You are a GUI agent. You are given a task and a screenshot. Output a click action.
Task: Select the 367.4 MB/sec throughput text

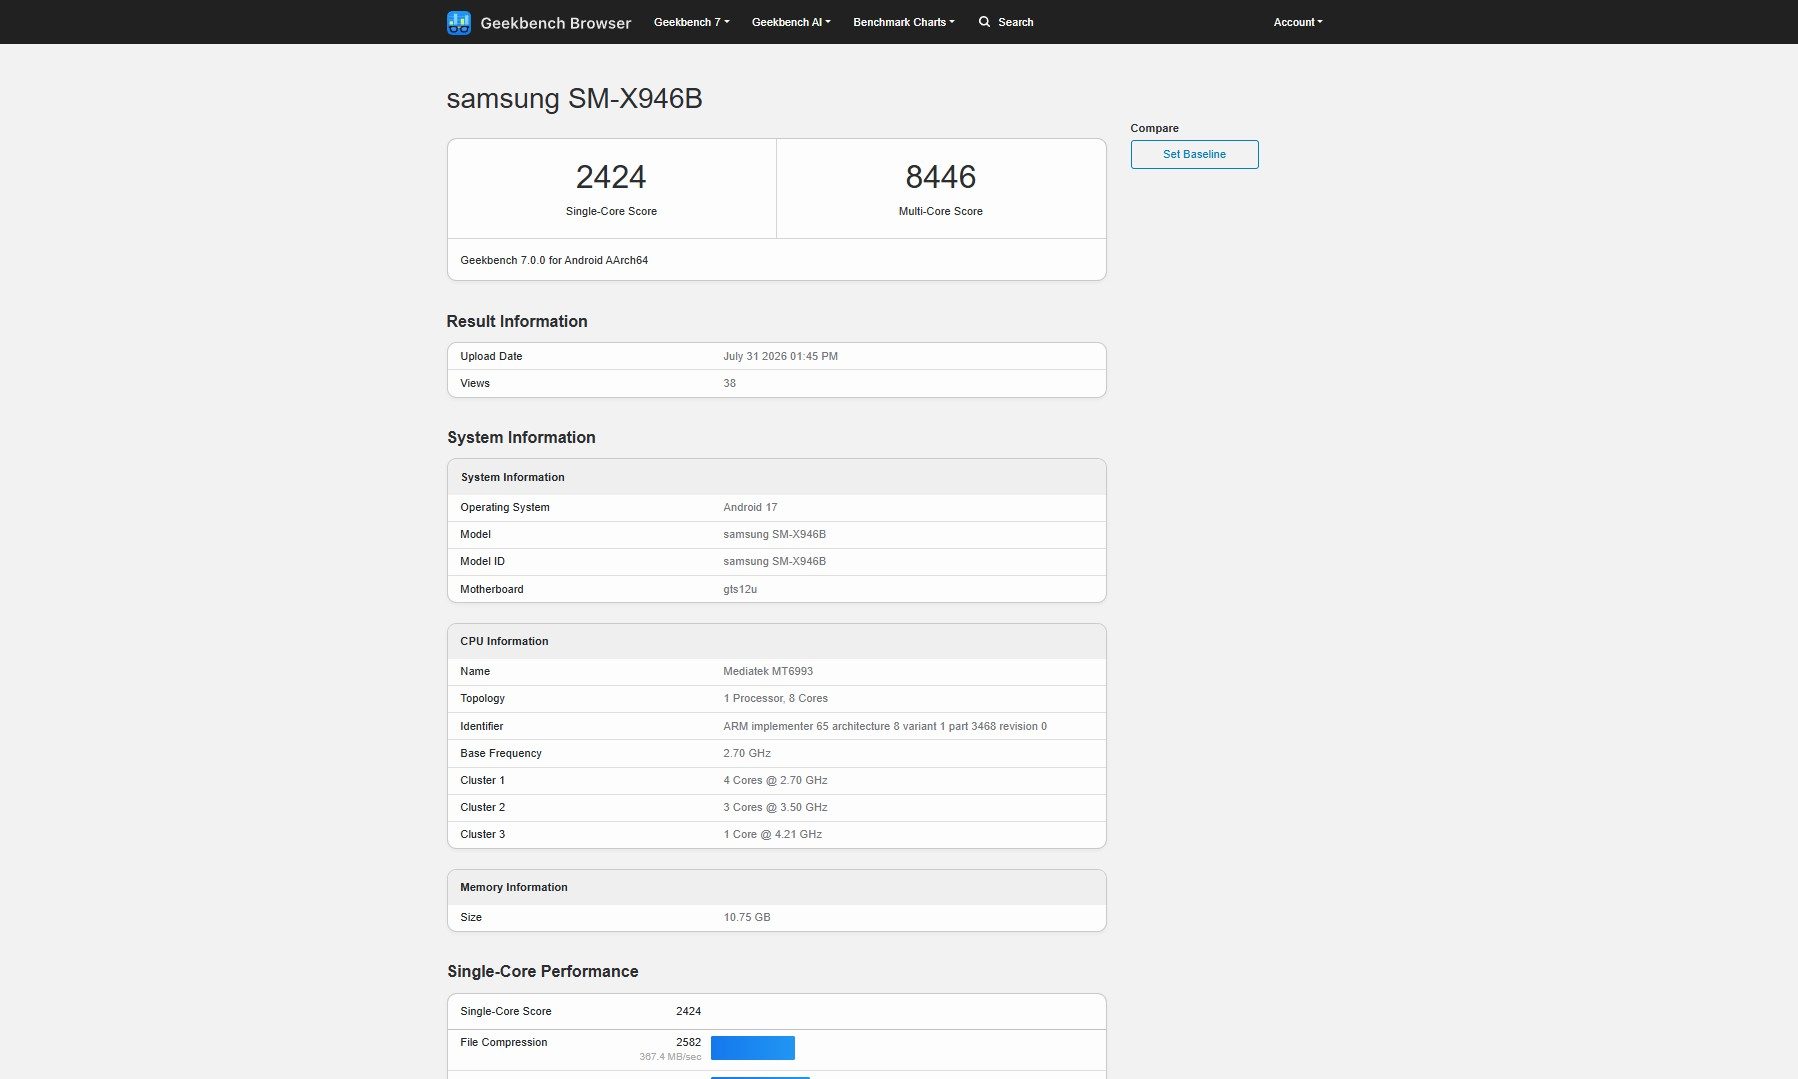click(670, 1057)
